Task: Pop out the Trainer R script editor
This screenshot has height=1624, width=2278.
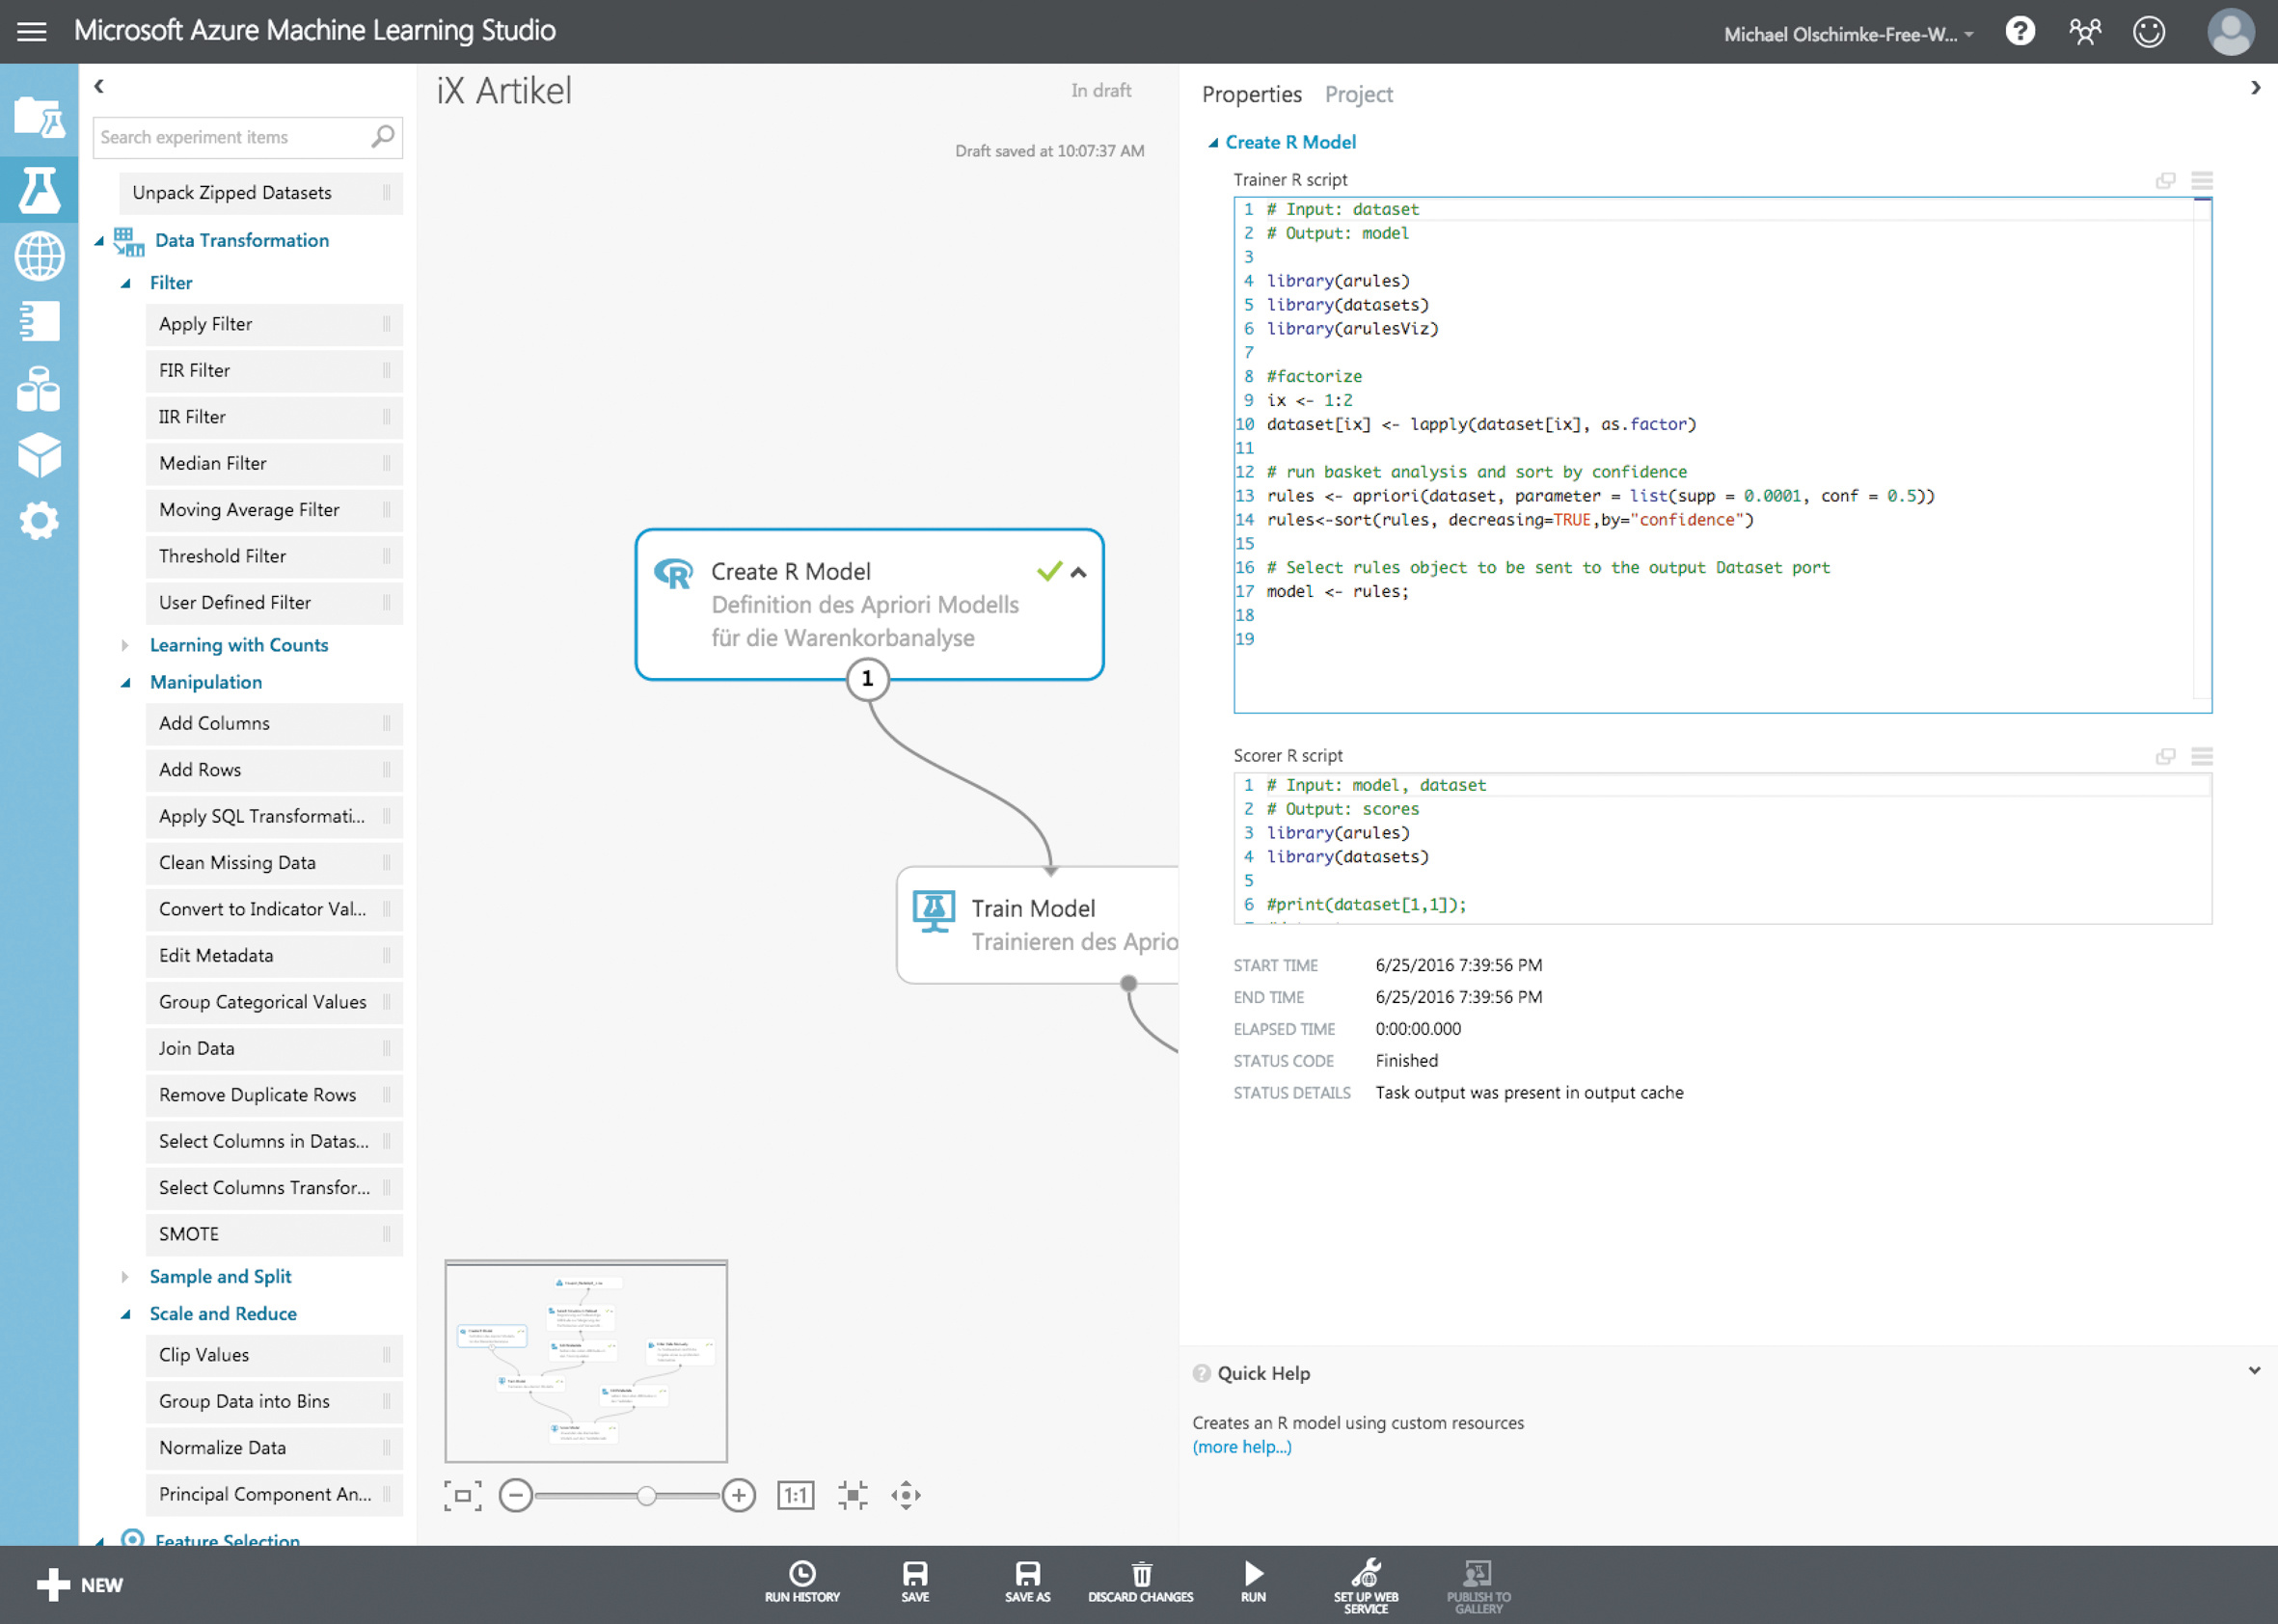Action: coord(2165,181)
